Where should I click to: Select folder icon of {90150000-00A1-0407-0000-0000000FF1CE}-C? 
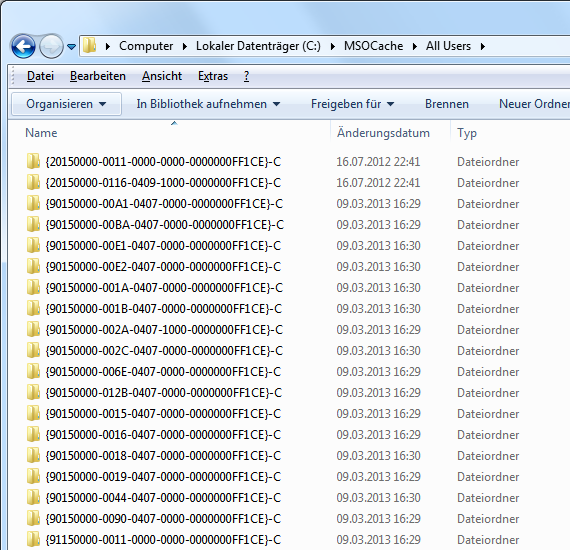click(33, 203)
